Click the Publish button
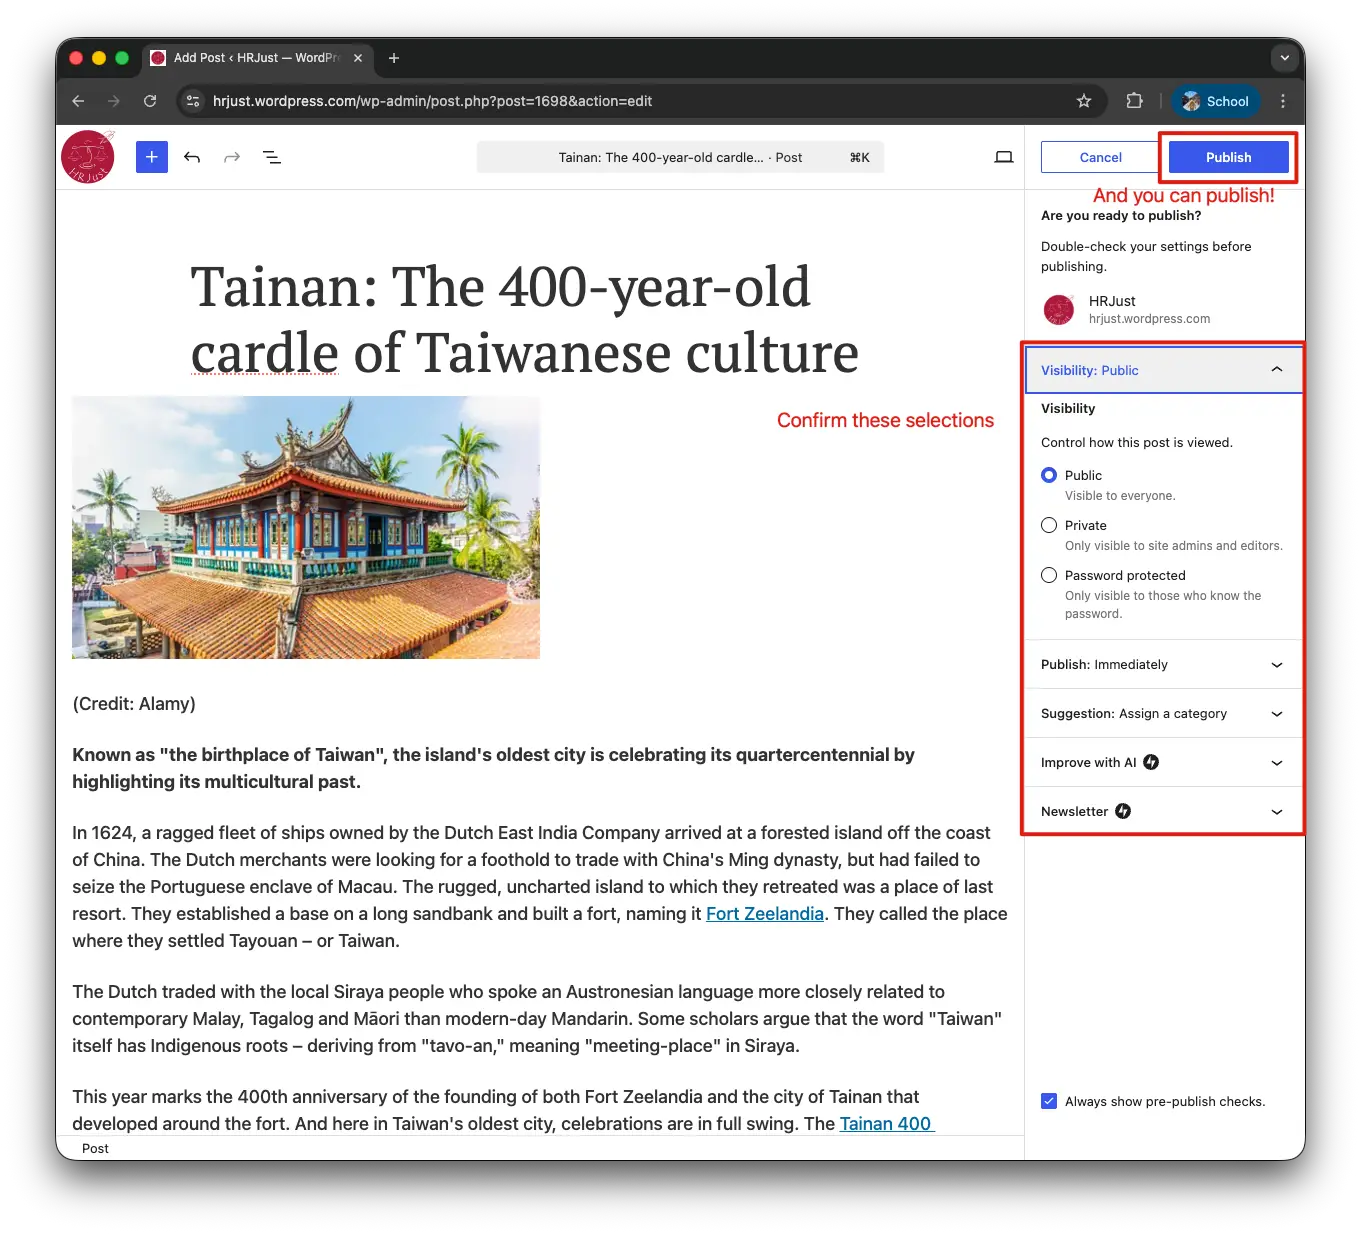The image size is (1361, 1234). coord(1228,157)
